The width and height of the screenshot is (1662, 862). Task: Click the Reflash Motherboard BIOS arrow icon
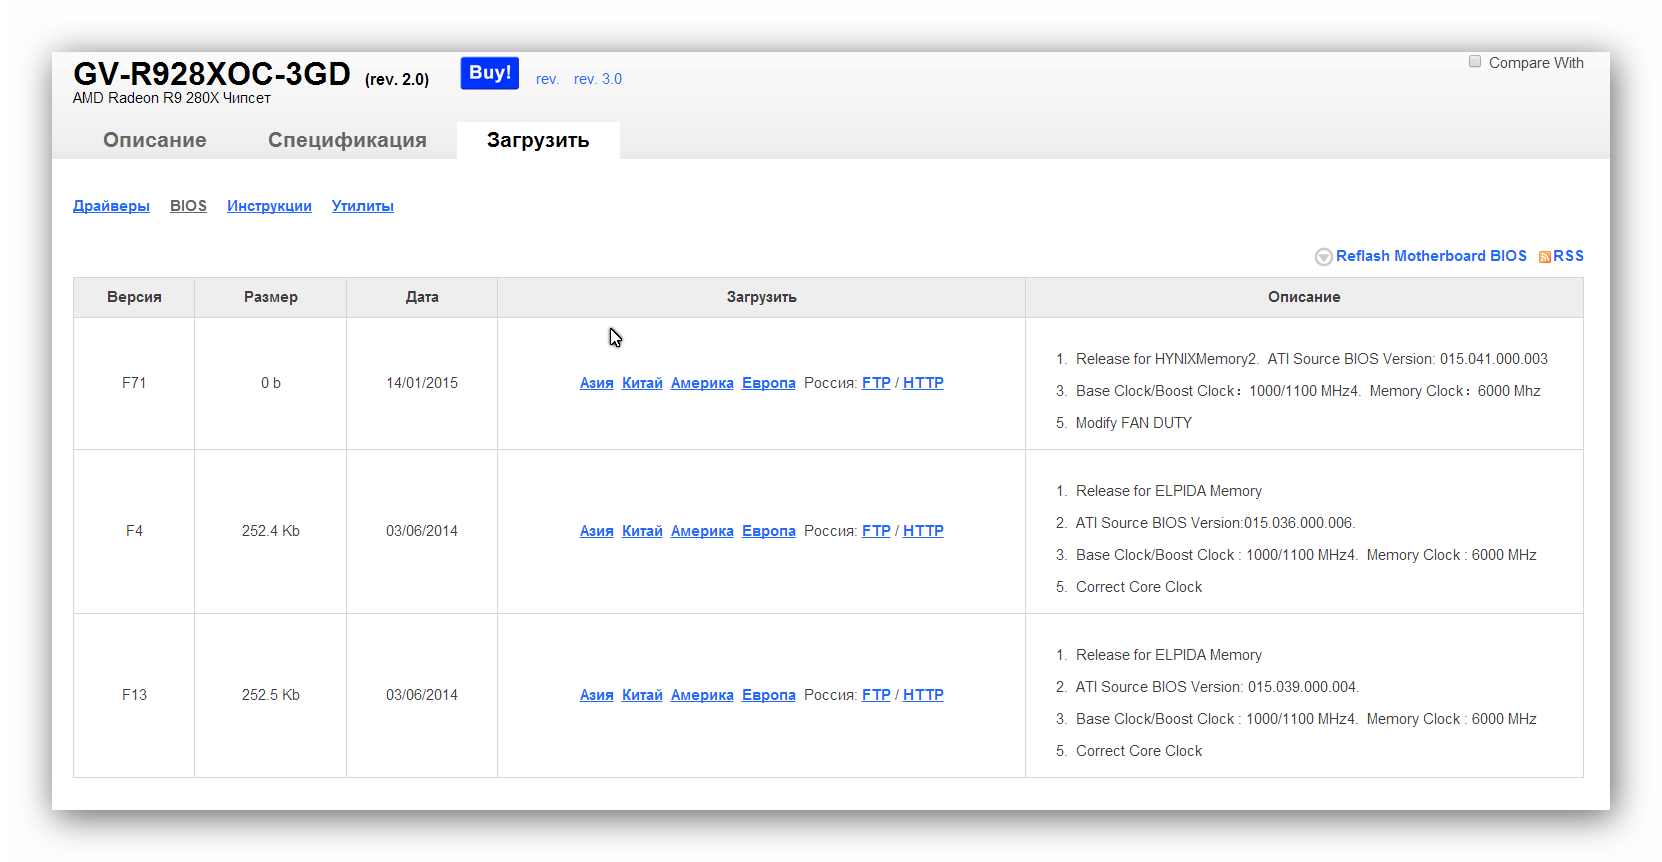tap(1323, 257)
